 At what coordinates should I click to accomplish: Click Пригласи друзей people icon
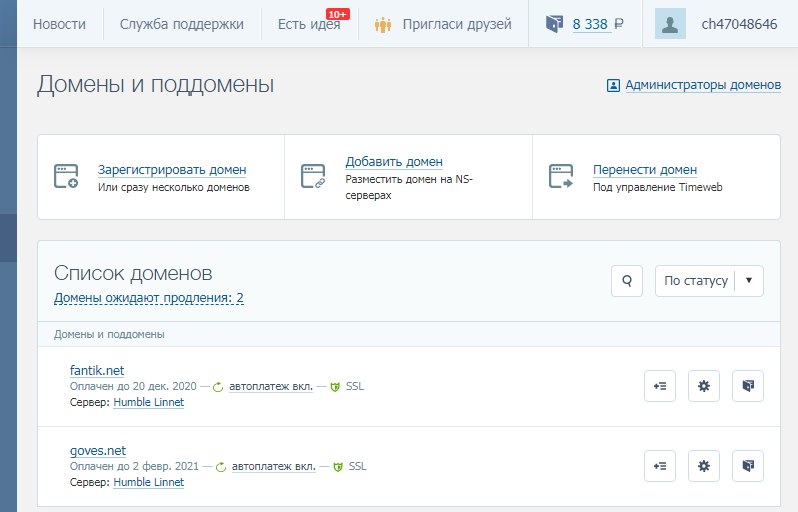[383, 24]
